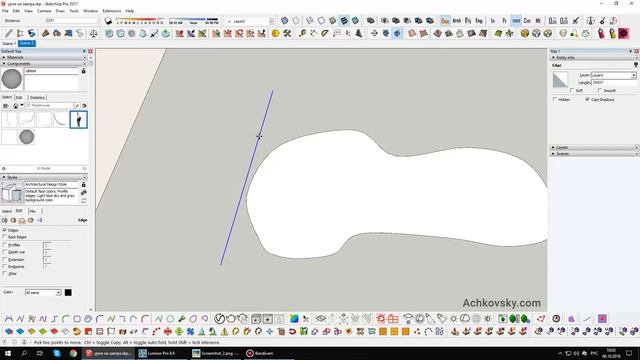Enable the Profiles checkbox
The image size is (640, 360).
pos(5,245)
